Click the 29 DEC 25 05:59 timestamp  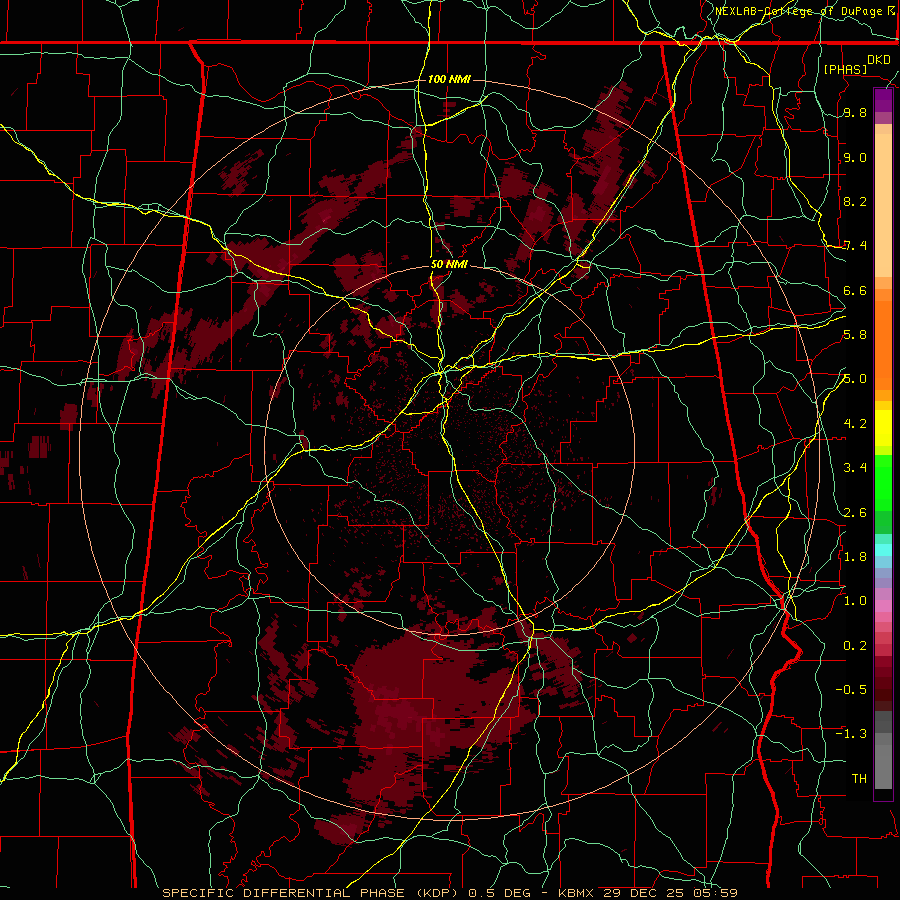coord(670,893)
